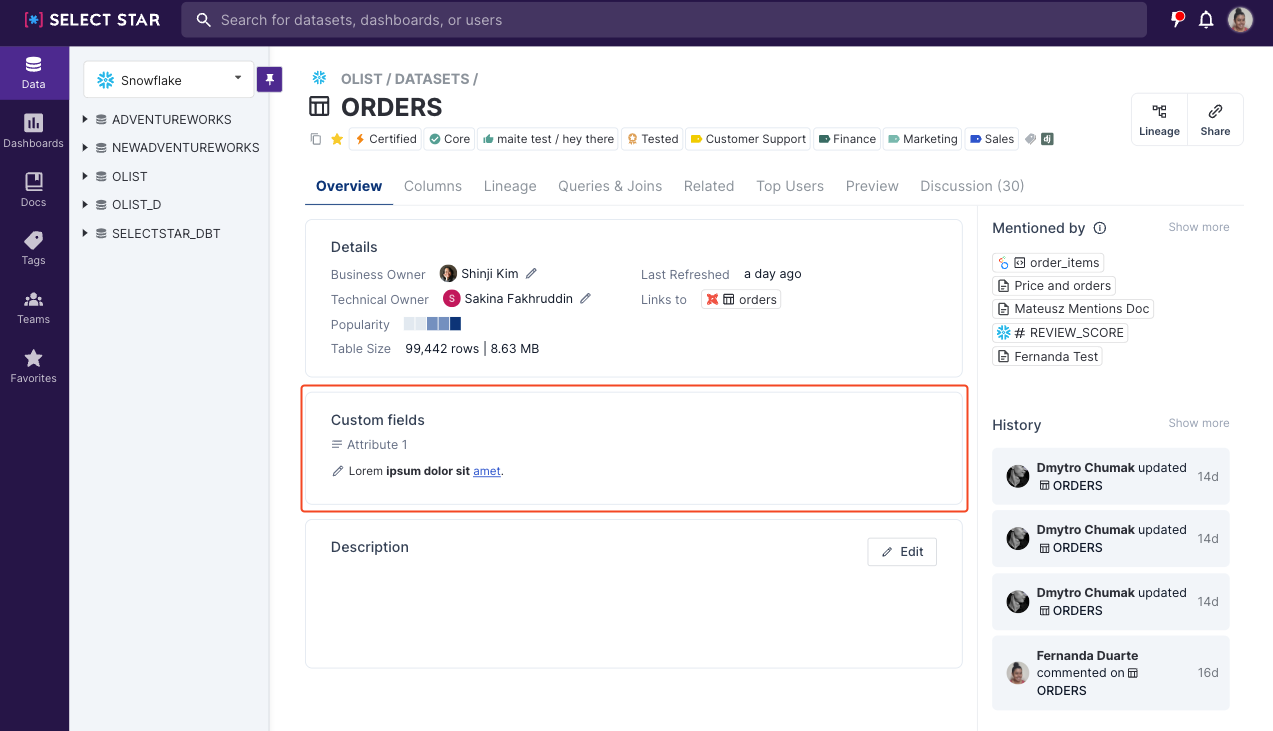
Task: Toggle the sidebar pin button
Action: tap(269, 79)
